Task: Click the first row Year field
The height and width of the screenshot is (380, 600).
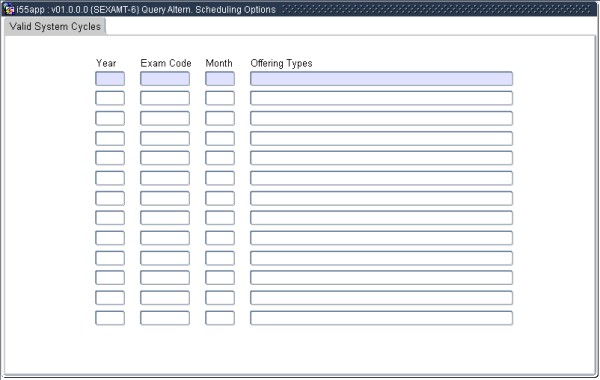Action: [110, 78]
